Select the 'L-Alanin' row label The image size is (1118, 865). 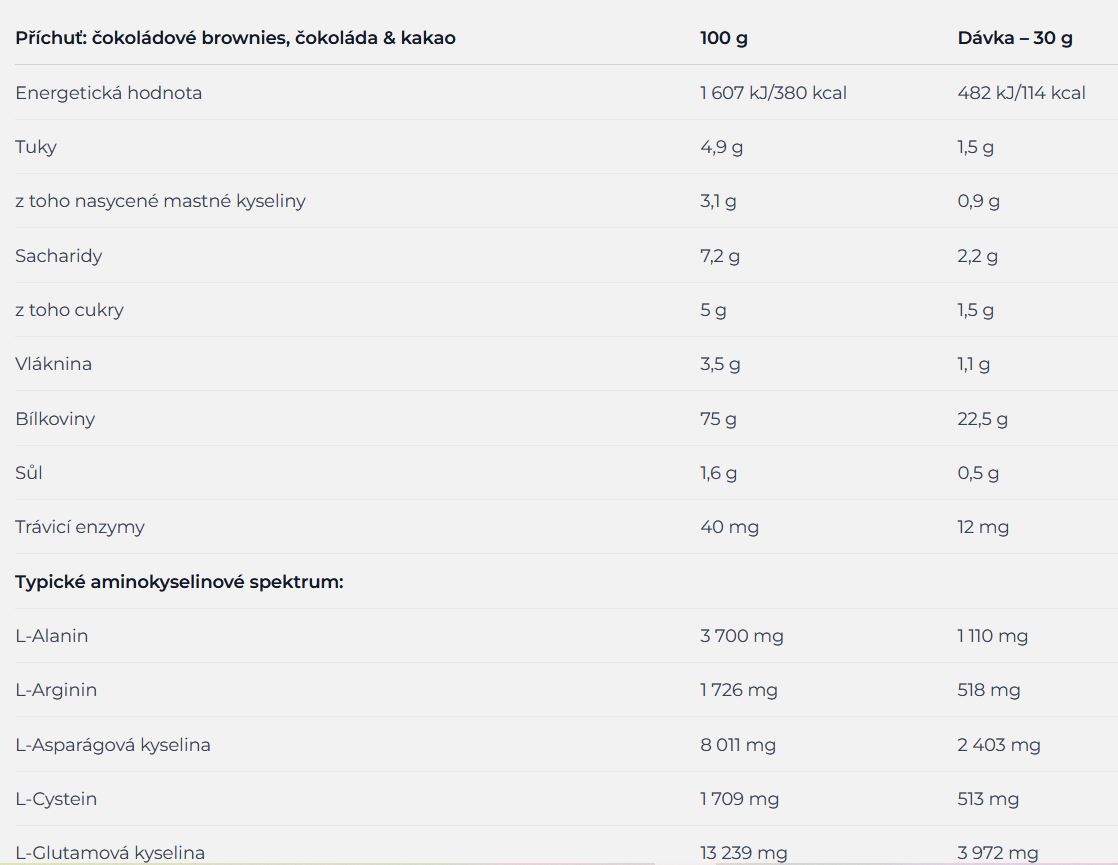click(x=51, y=635)
